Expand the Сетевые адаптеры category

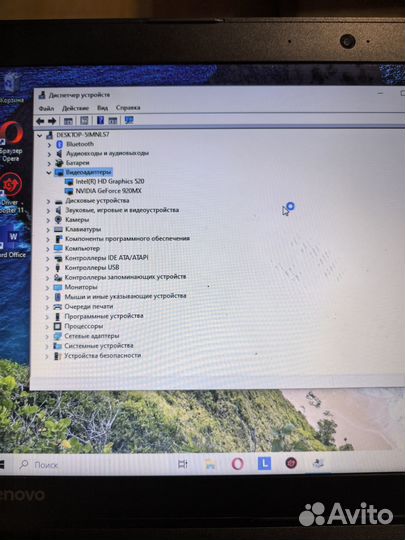point(48,337)
